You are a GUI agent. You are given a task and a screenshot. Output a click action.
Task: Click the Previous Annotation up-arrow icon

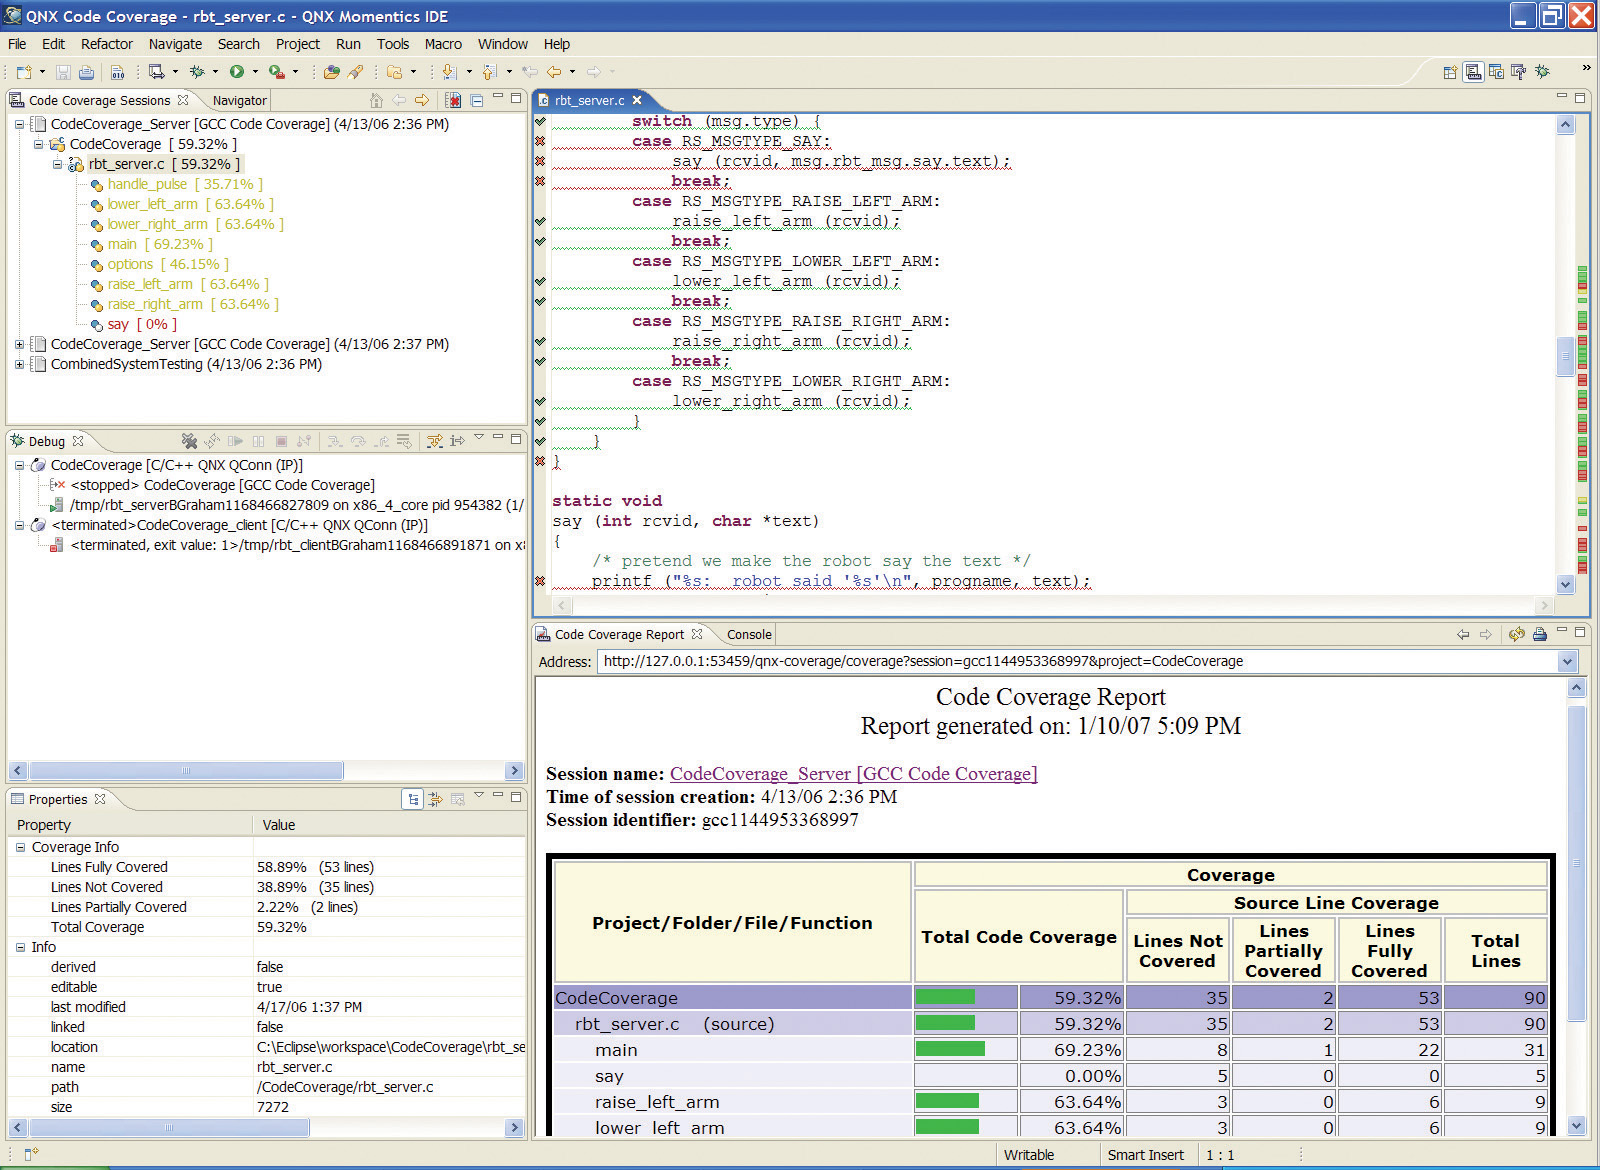pyautogui.click(x=489, y=72)
